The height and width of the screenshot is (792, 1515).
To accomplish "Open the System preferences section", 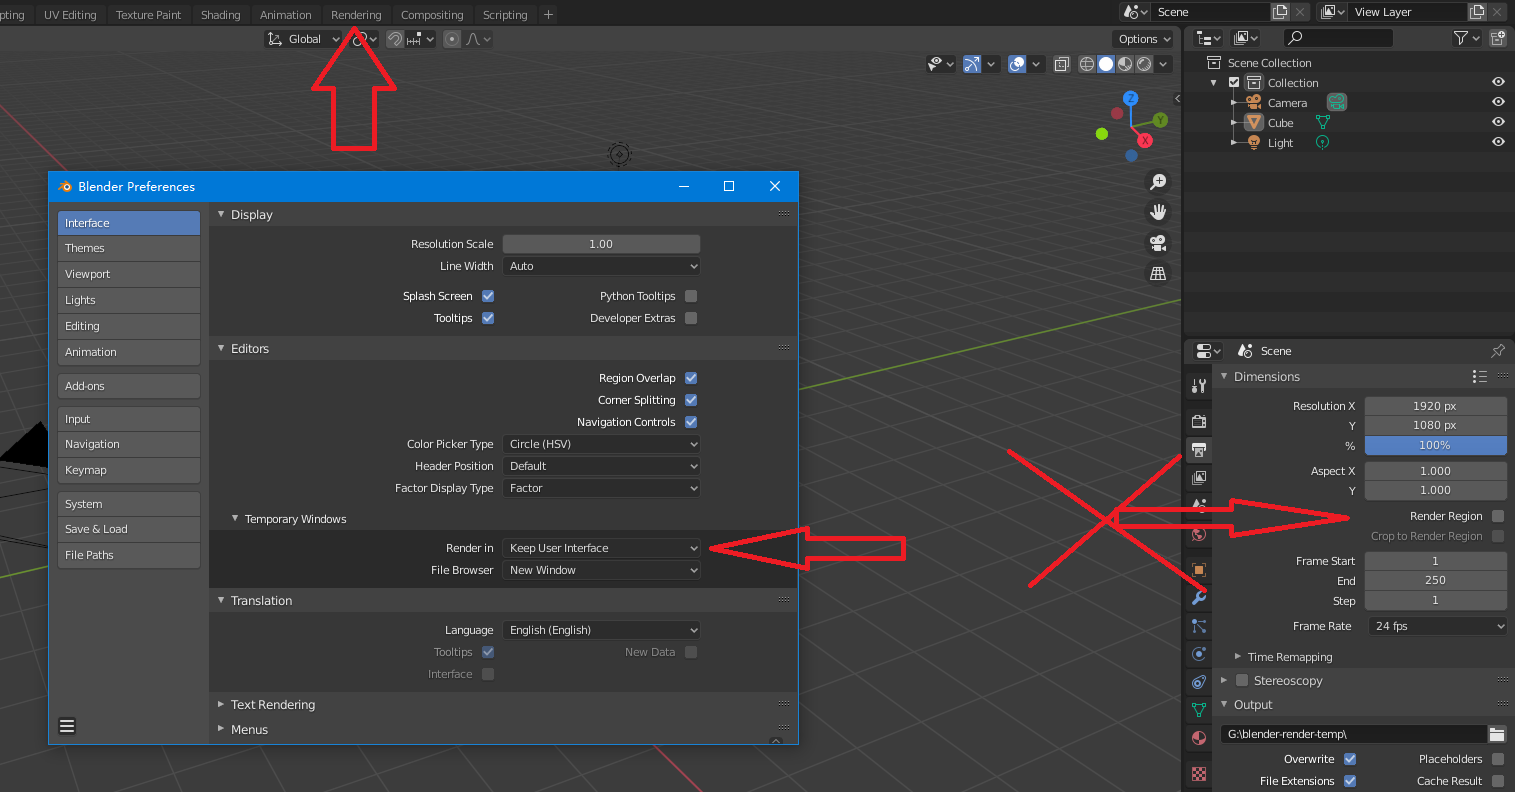I will [129, 504].
